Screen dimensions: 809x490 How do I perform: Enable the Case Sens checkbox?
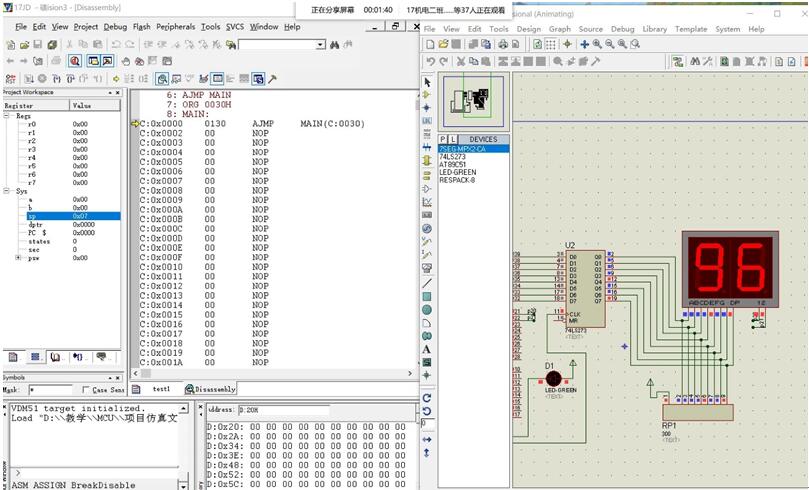(x=88, y=390)
